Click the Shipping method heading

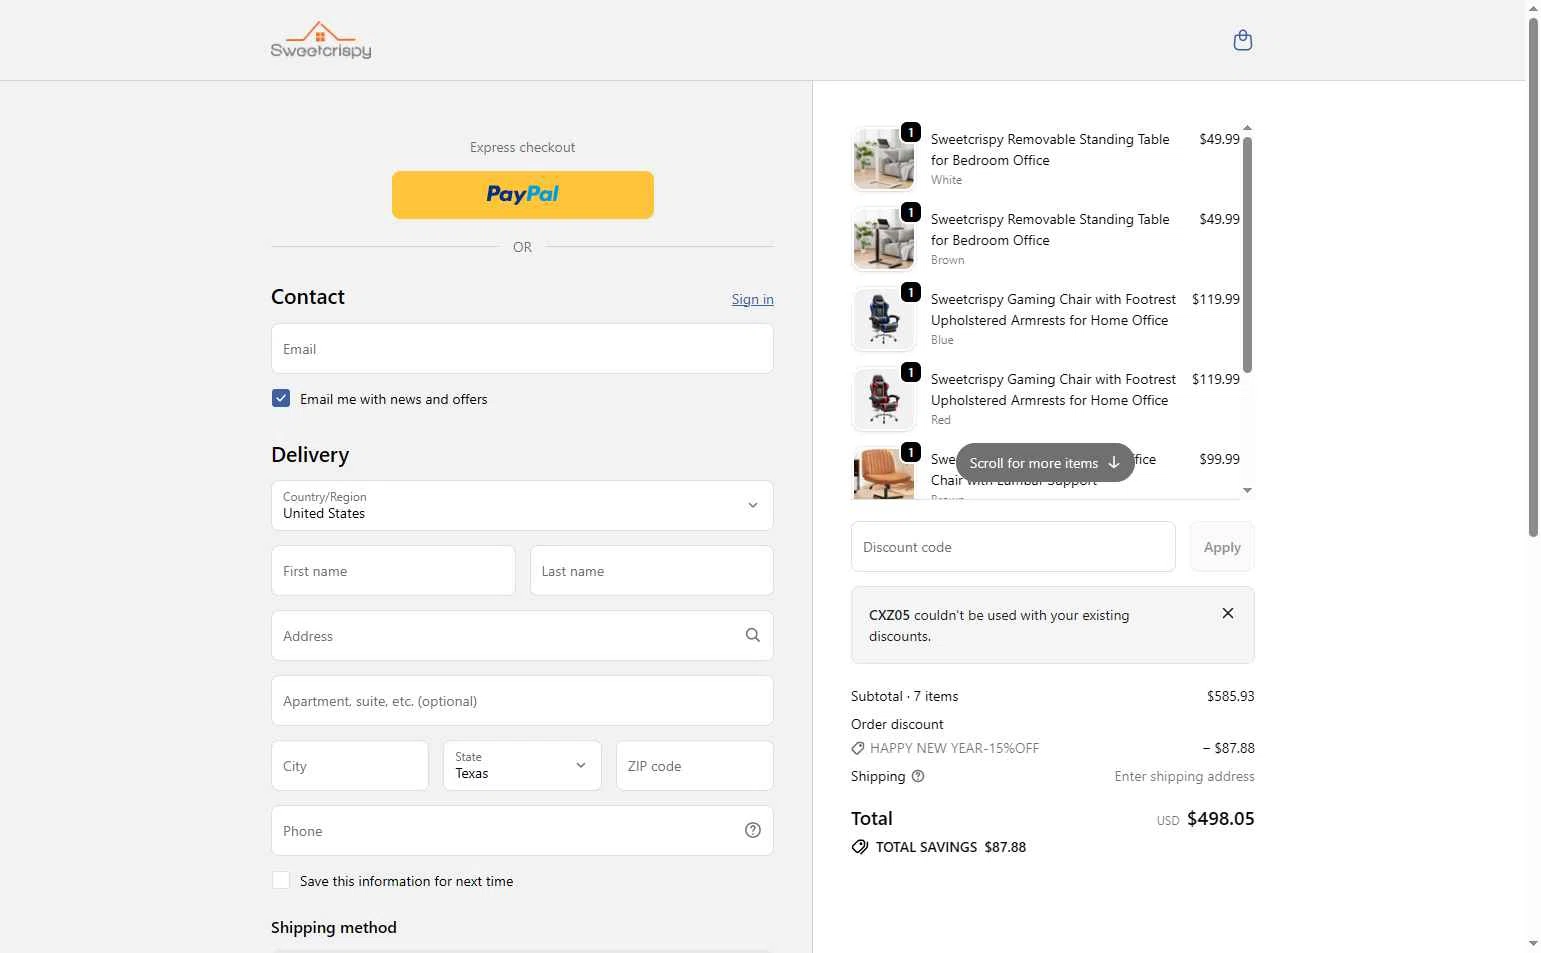tap(334, 927)
